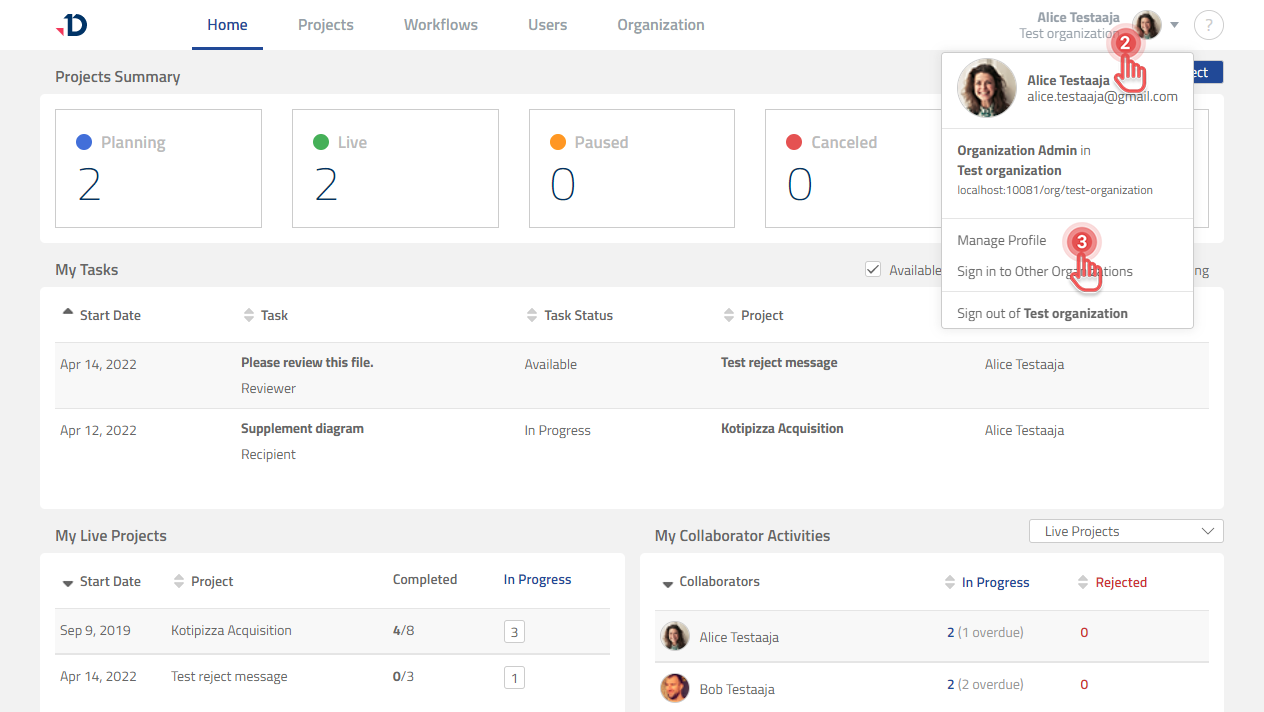Collapse the Collaborators column header
Viewport: 1264px width, 712px height.
[x=667, y=582]
